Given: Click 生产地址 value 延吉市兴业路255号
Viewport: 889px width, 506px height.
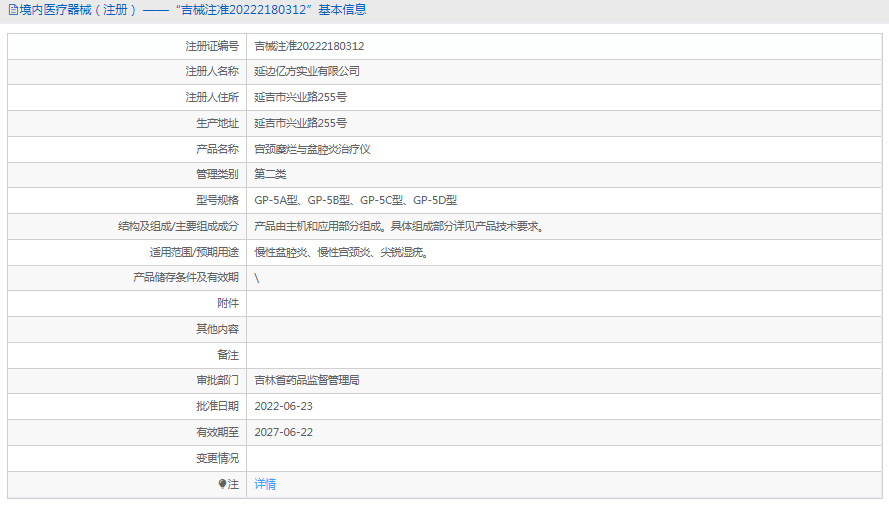Looking at the screenshot, I should point(300,123).
